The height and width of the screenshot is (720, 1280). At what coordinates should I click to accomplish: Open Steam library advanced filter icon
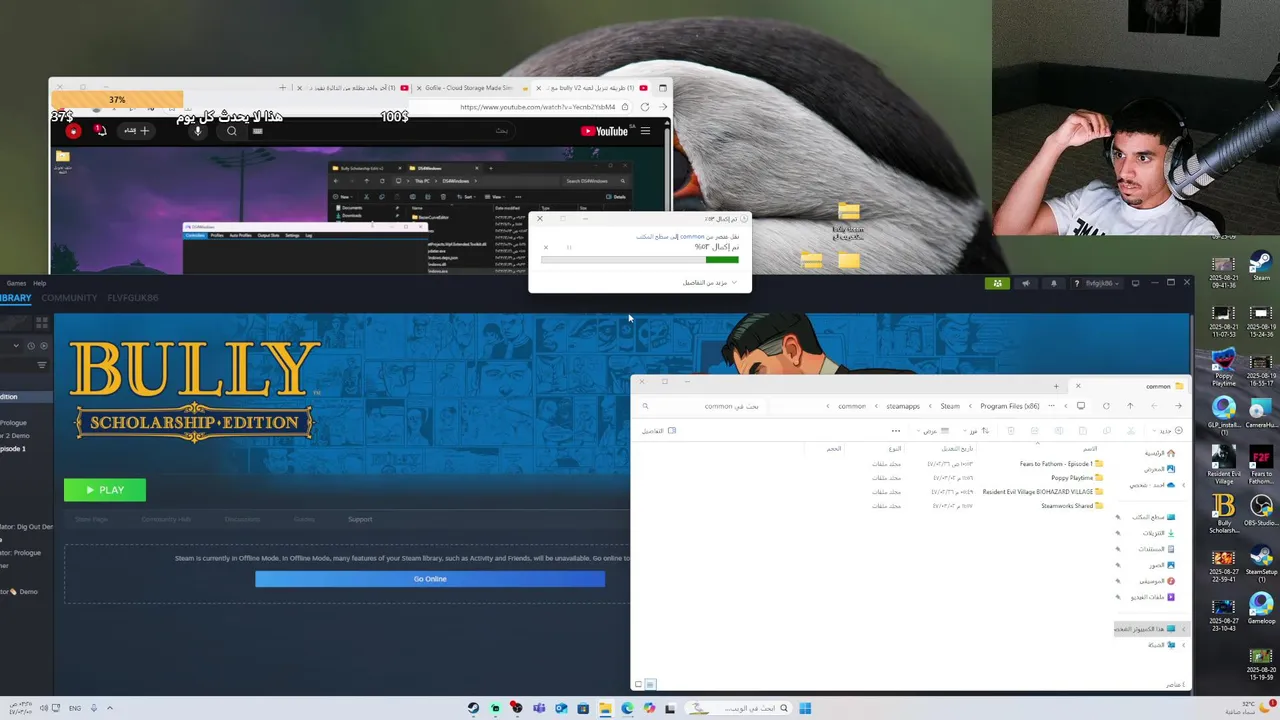pos(42,365)
